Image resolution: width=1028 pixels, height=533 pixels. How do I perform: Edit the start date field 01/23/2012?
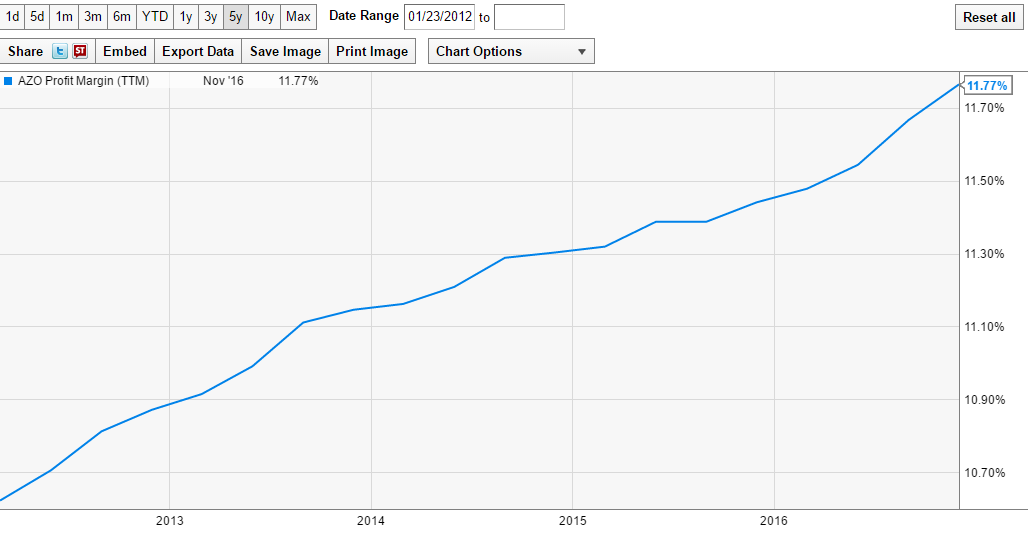coord(439,17)
